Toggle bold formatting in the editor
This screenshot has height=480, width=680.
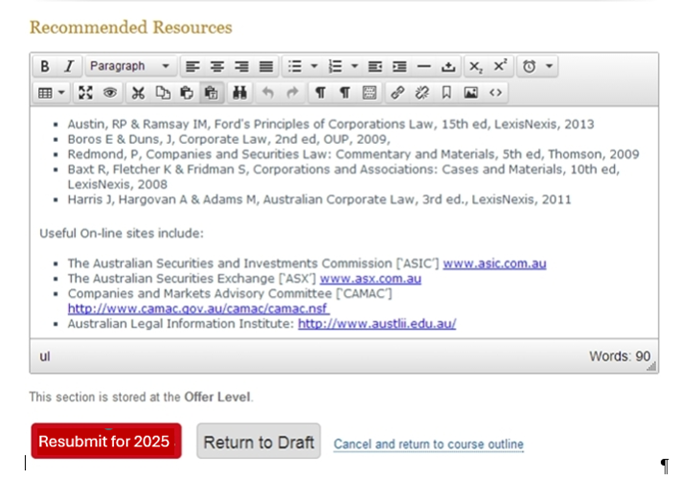[45, 66]
